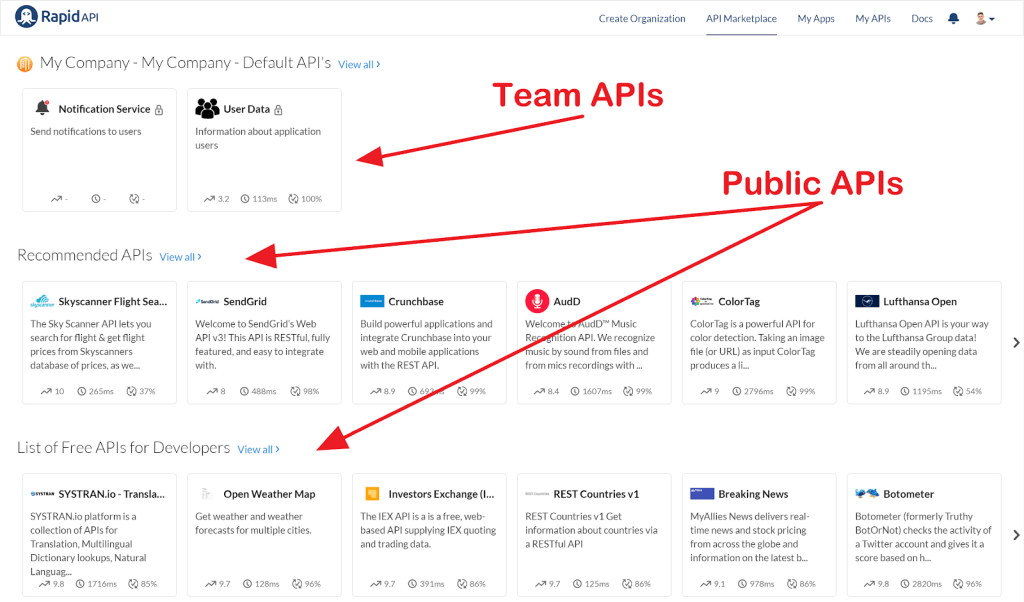Click the Crunchbase logo icon
The height and width of the screenshot is (602, 1024).
tap(372, 301)
